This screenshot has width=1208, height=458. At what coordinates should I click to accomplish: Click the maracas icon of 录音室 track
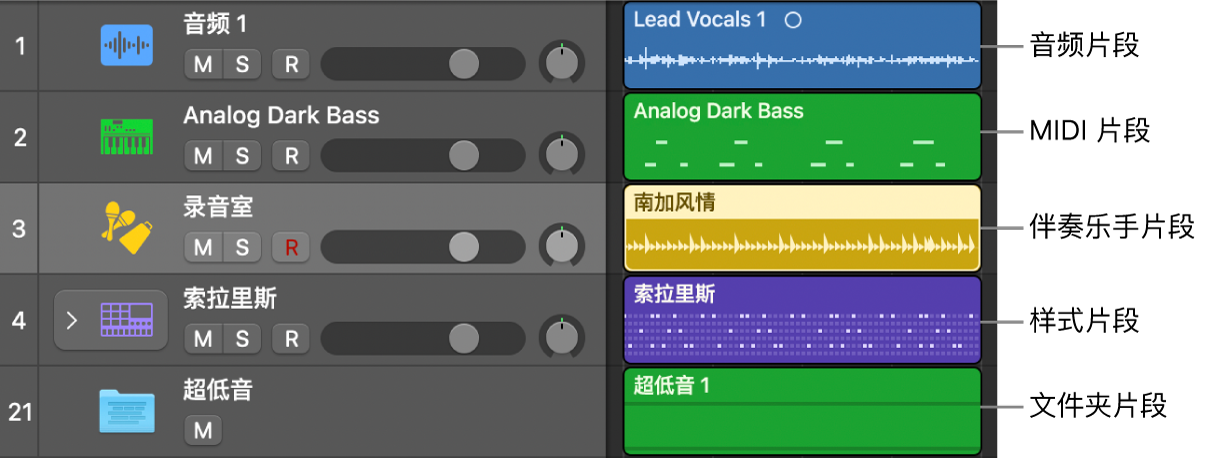point(127,226)
